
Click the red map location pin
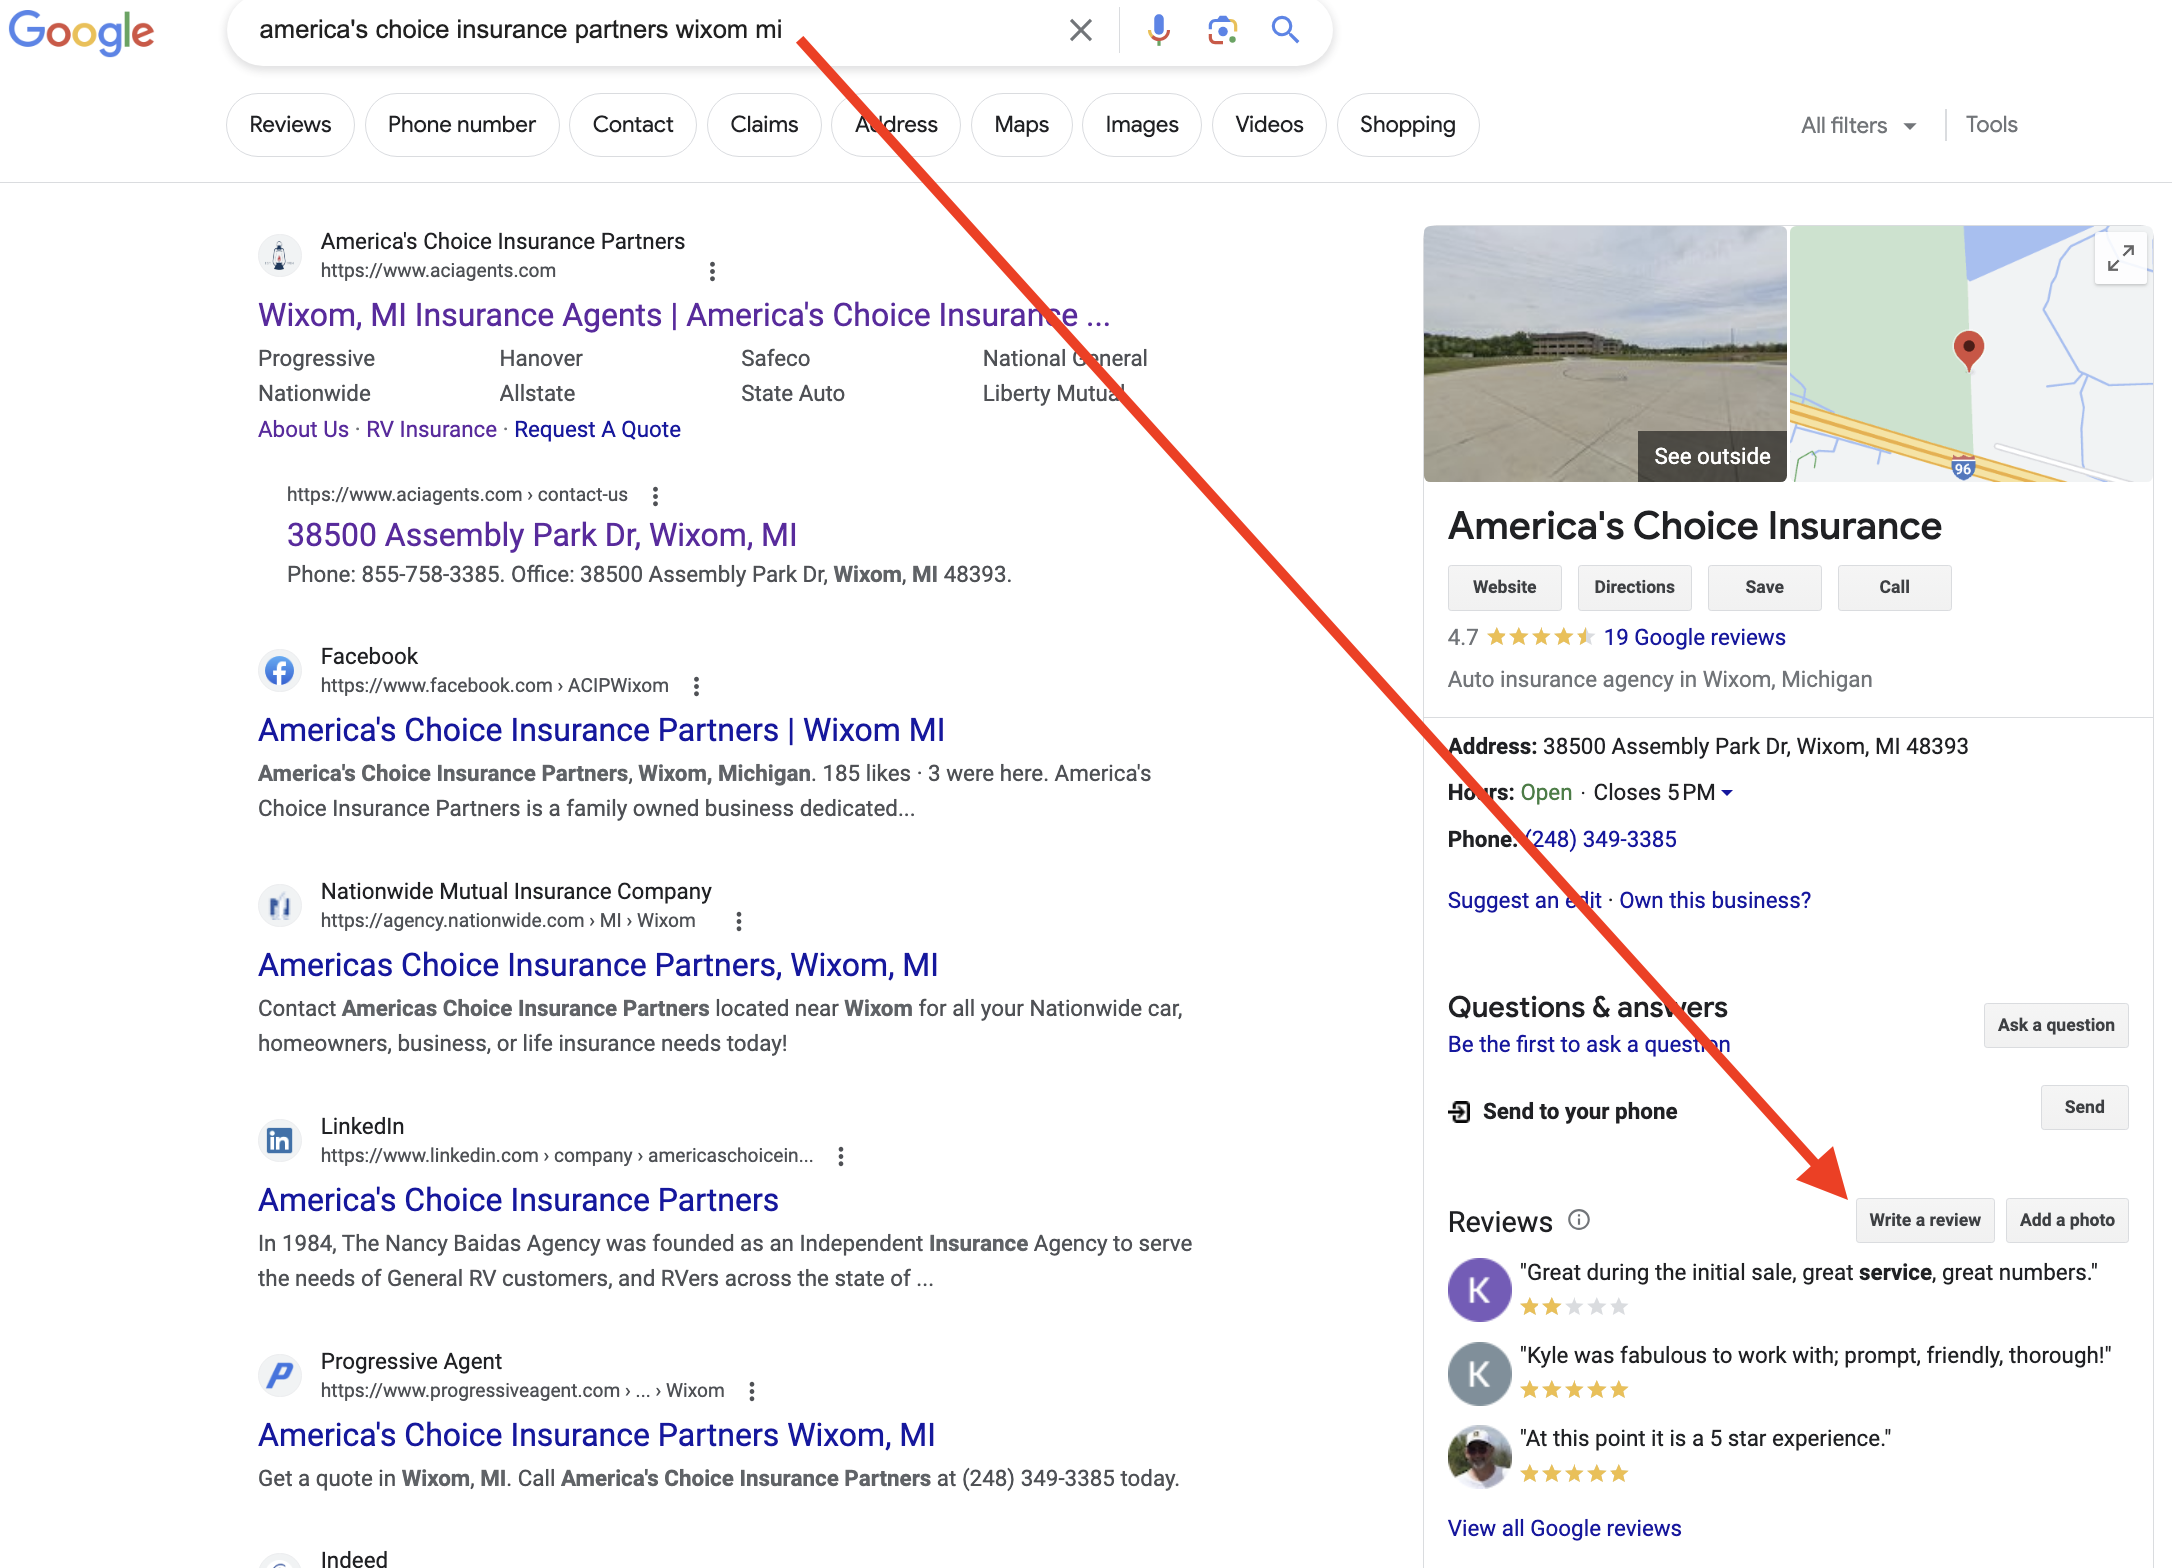tap(1968, 349)
